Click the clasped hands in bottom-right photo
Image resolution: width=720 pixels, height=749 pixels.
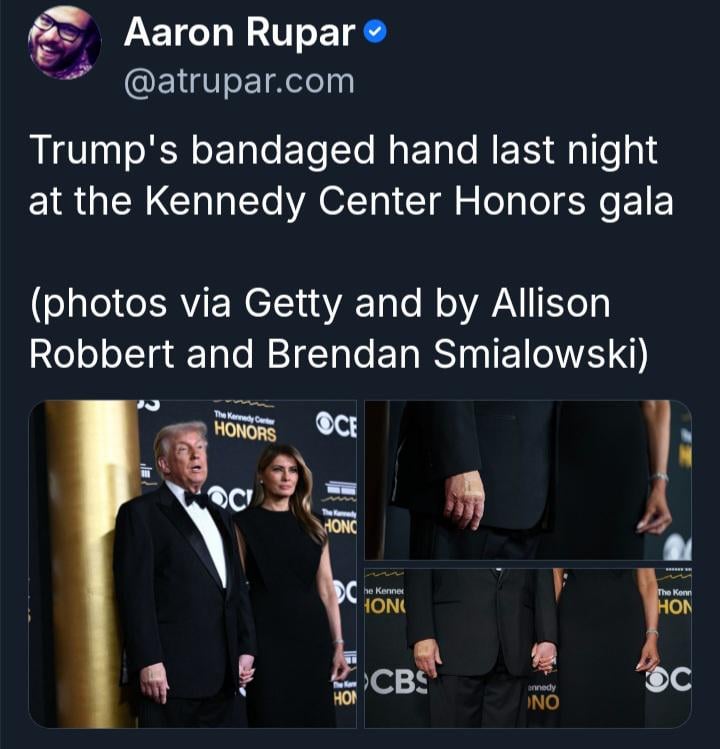(545, 658)
